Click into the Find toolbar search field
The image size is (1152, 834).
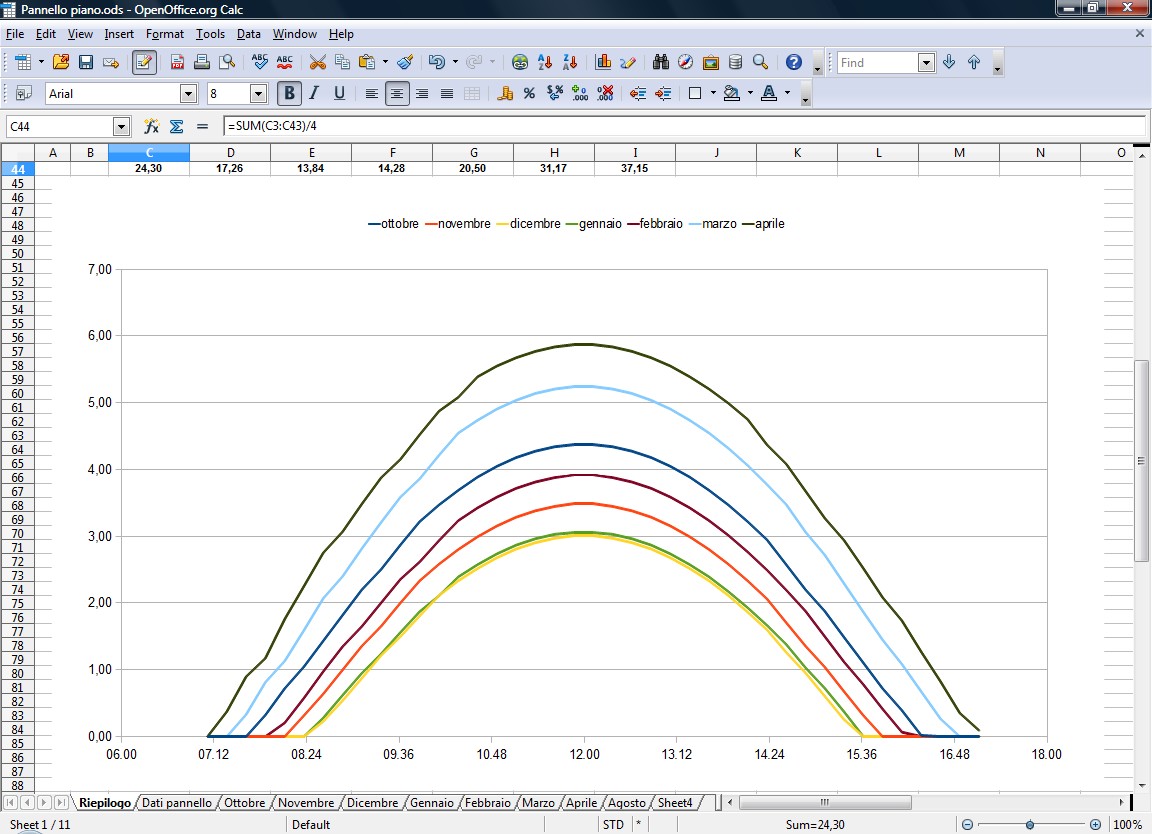pyautogui.click(x=877, y=62)
